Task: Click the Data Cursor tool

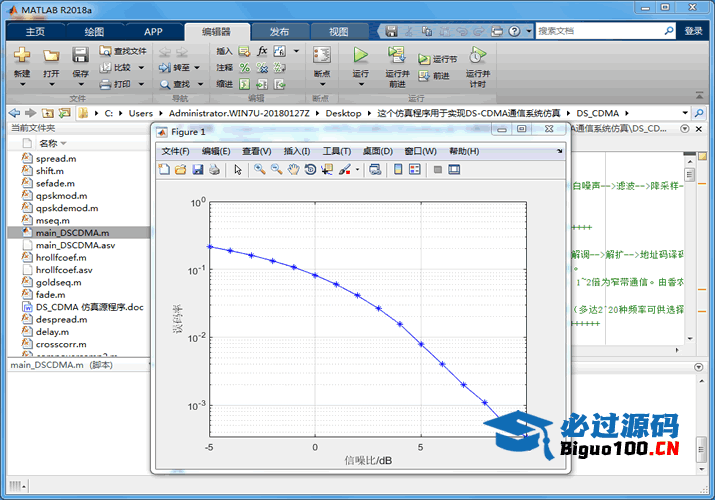Action: pos(327,170)
